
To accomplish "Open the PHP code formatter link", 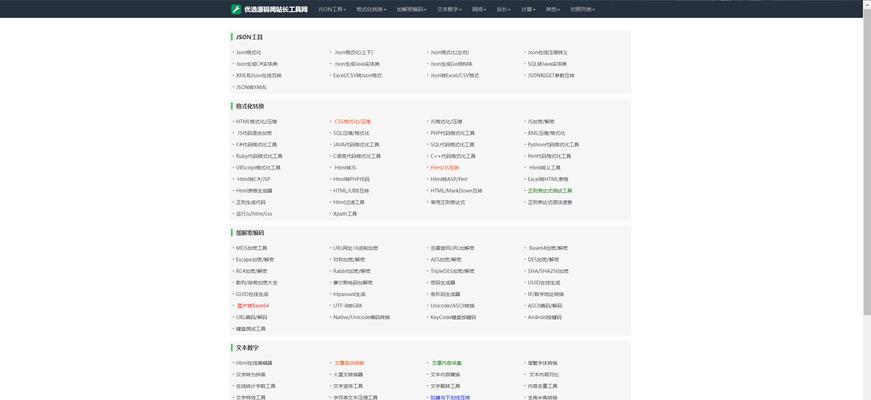I will pos(452,133).
